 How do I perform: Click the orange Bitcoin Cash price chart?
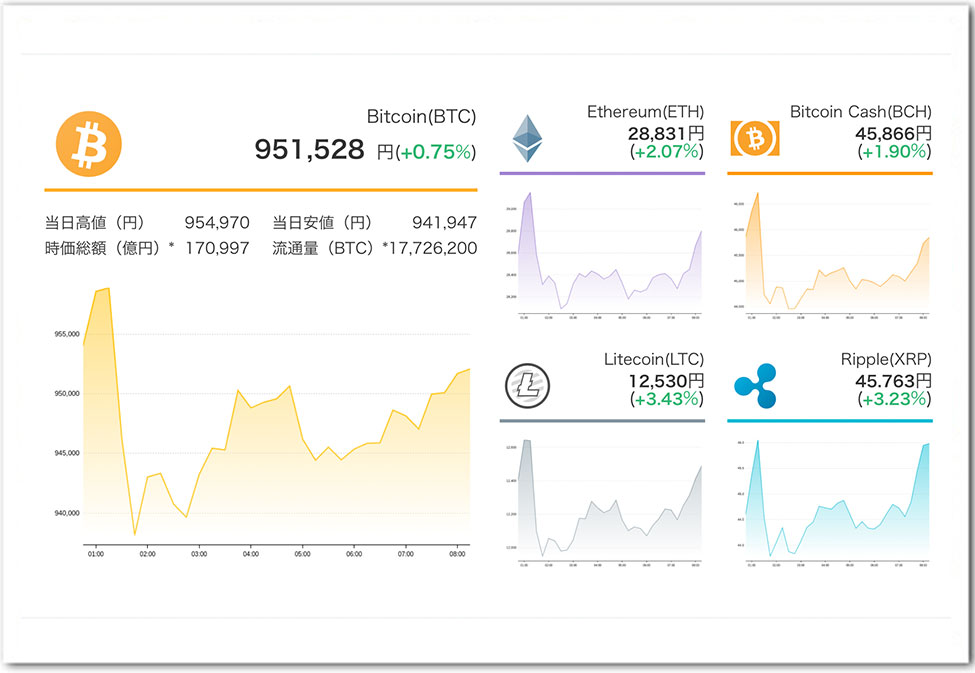click(x=838, y=254)
